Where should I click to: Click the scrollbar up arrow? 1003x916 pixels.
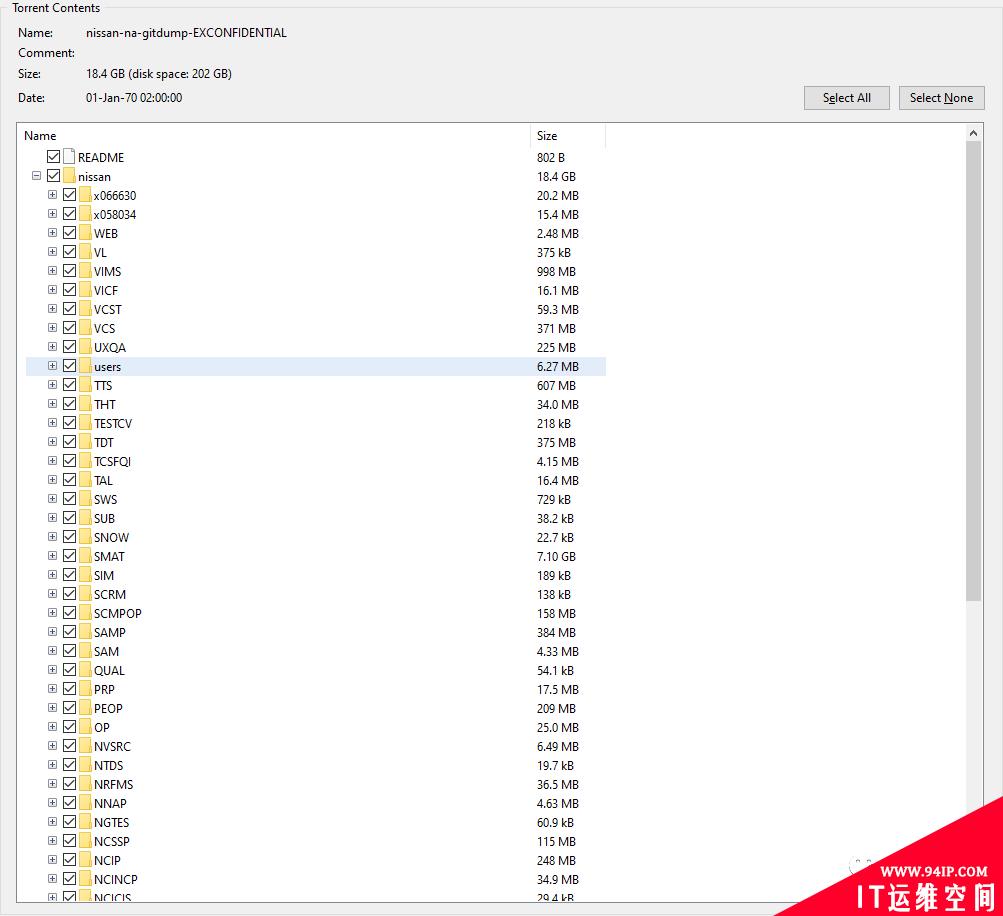[973, 133]
